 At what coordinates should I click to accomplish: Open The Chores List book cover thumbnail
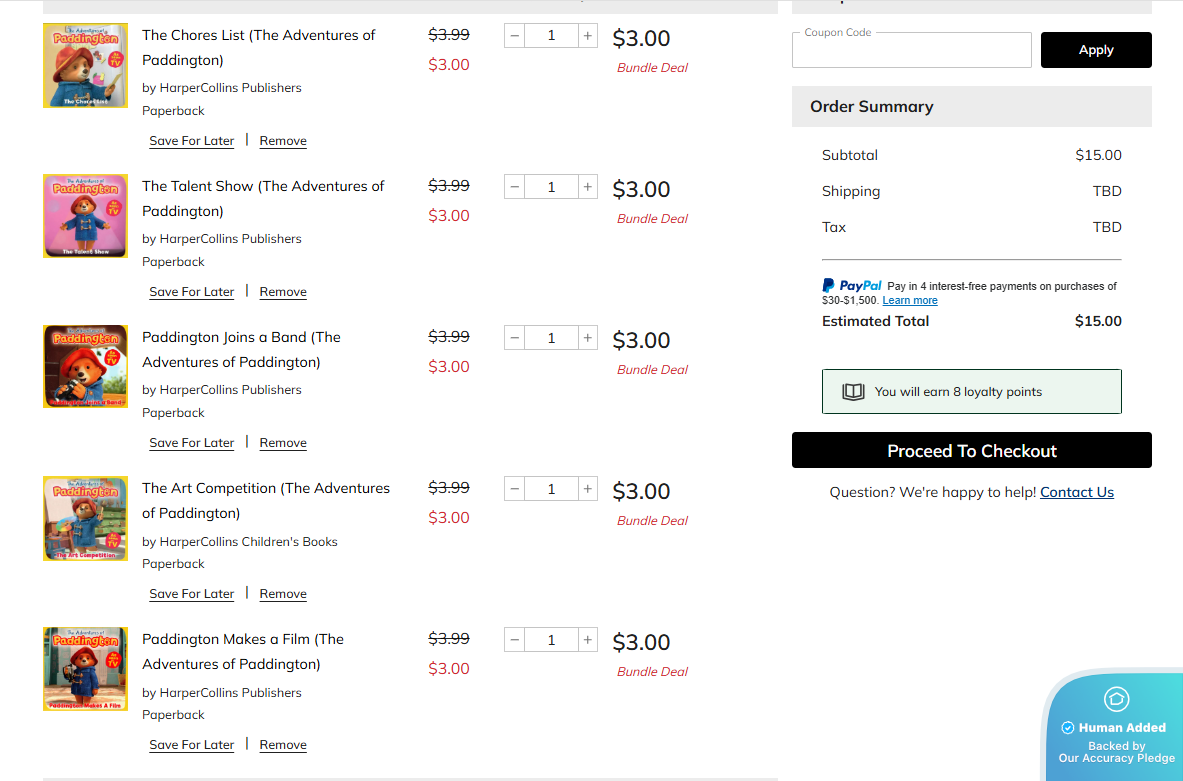click(x=85, y=65)
